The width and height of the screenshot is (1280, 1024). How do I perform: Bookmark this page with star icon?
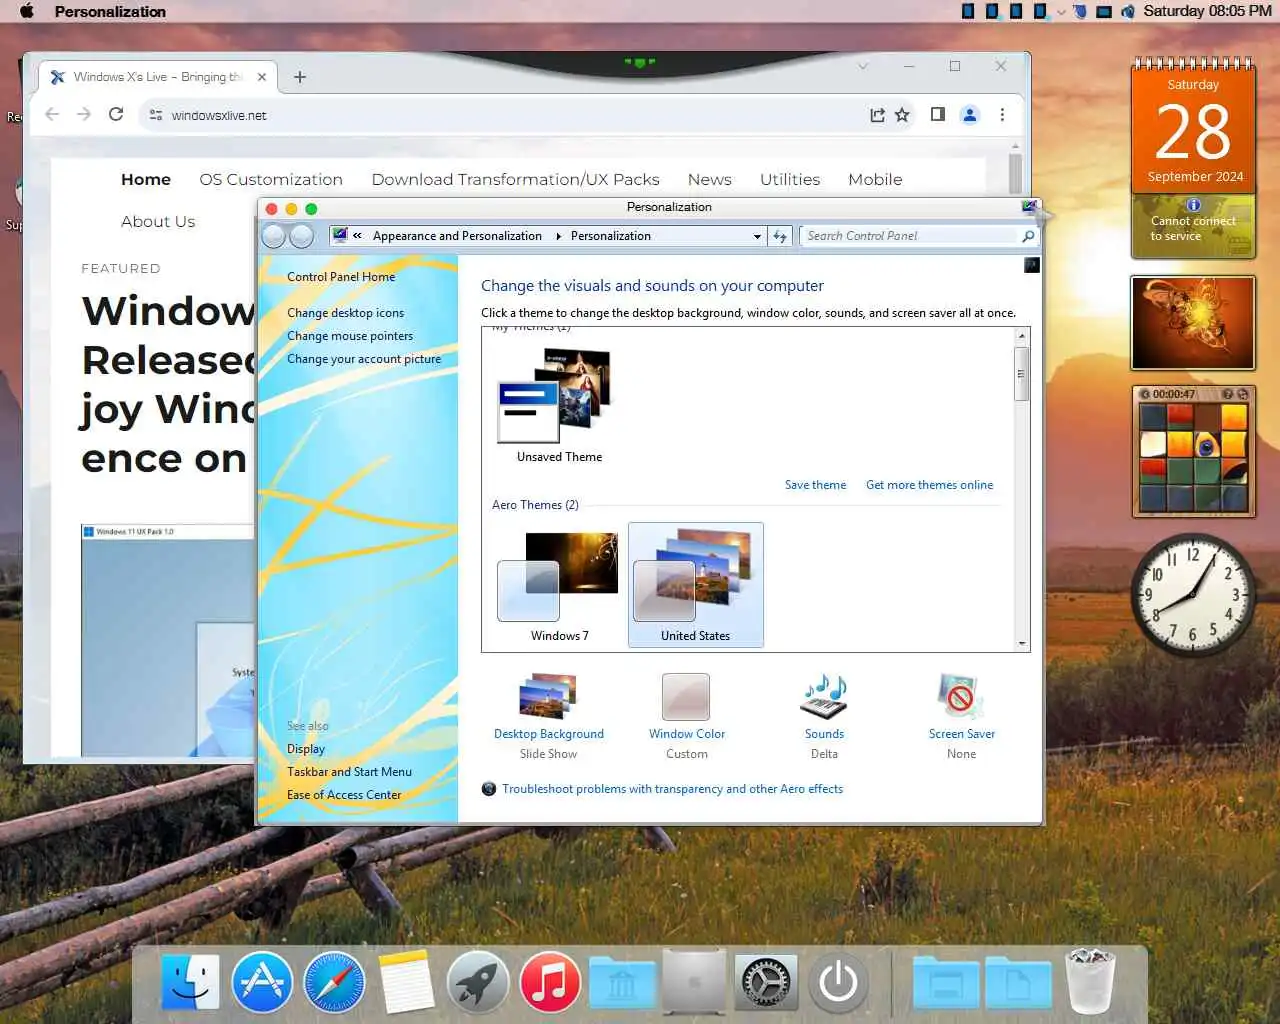point(902,115)
